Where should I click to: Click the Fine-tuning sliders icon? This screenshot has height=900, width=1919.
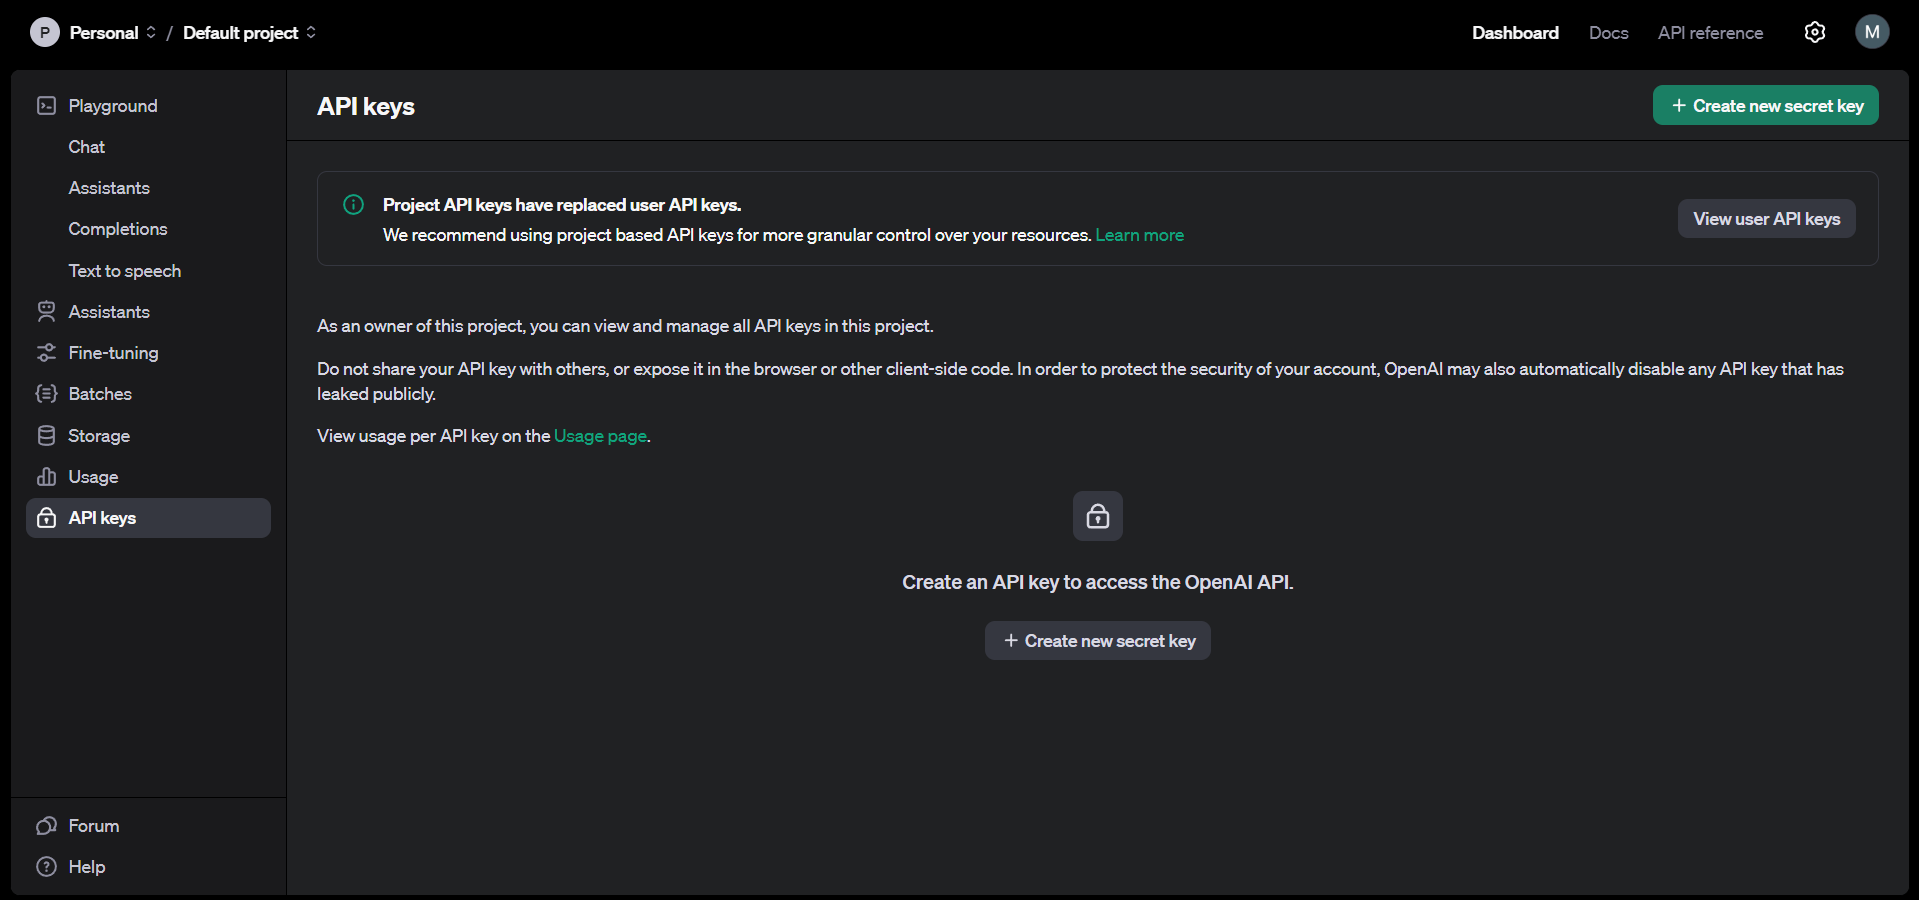point(46,353)
